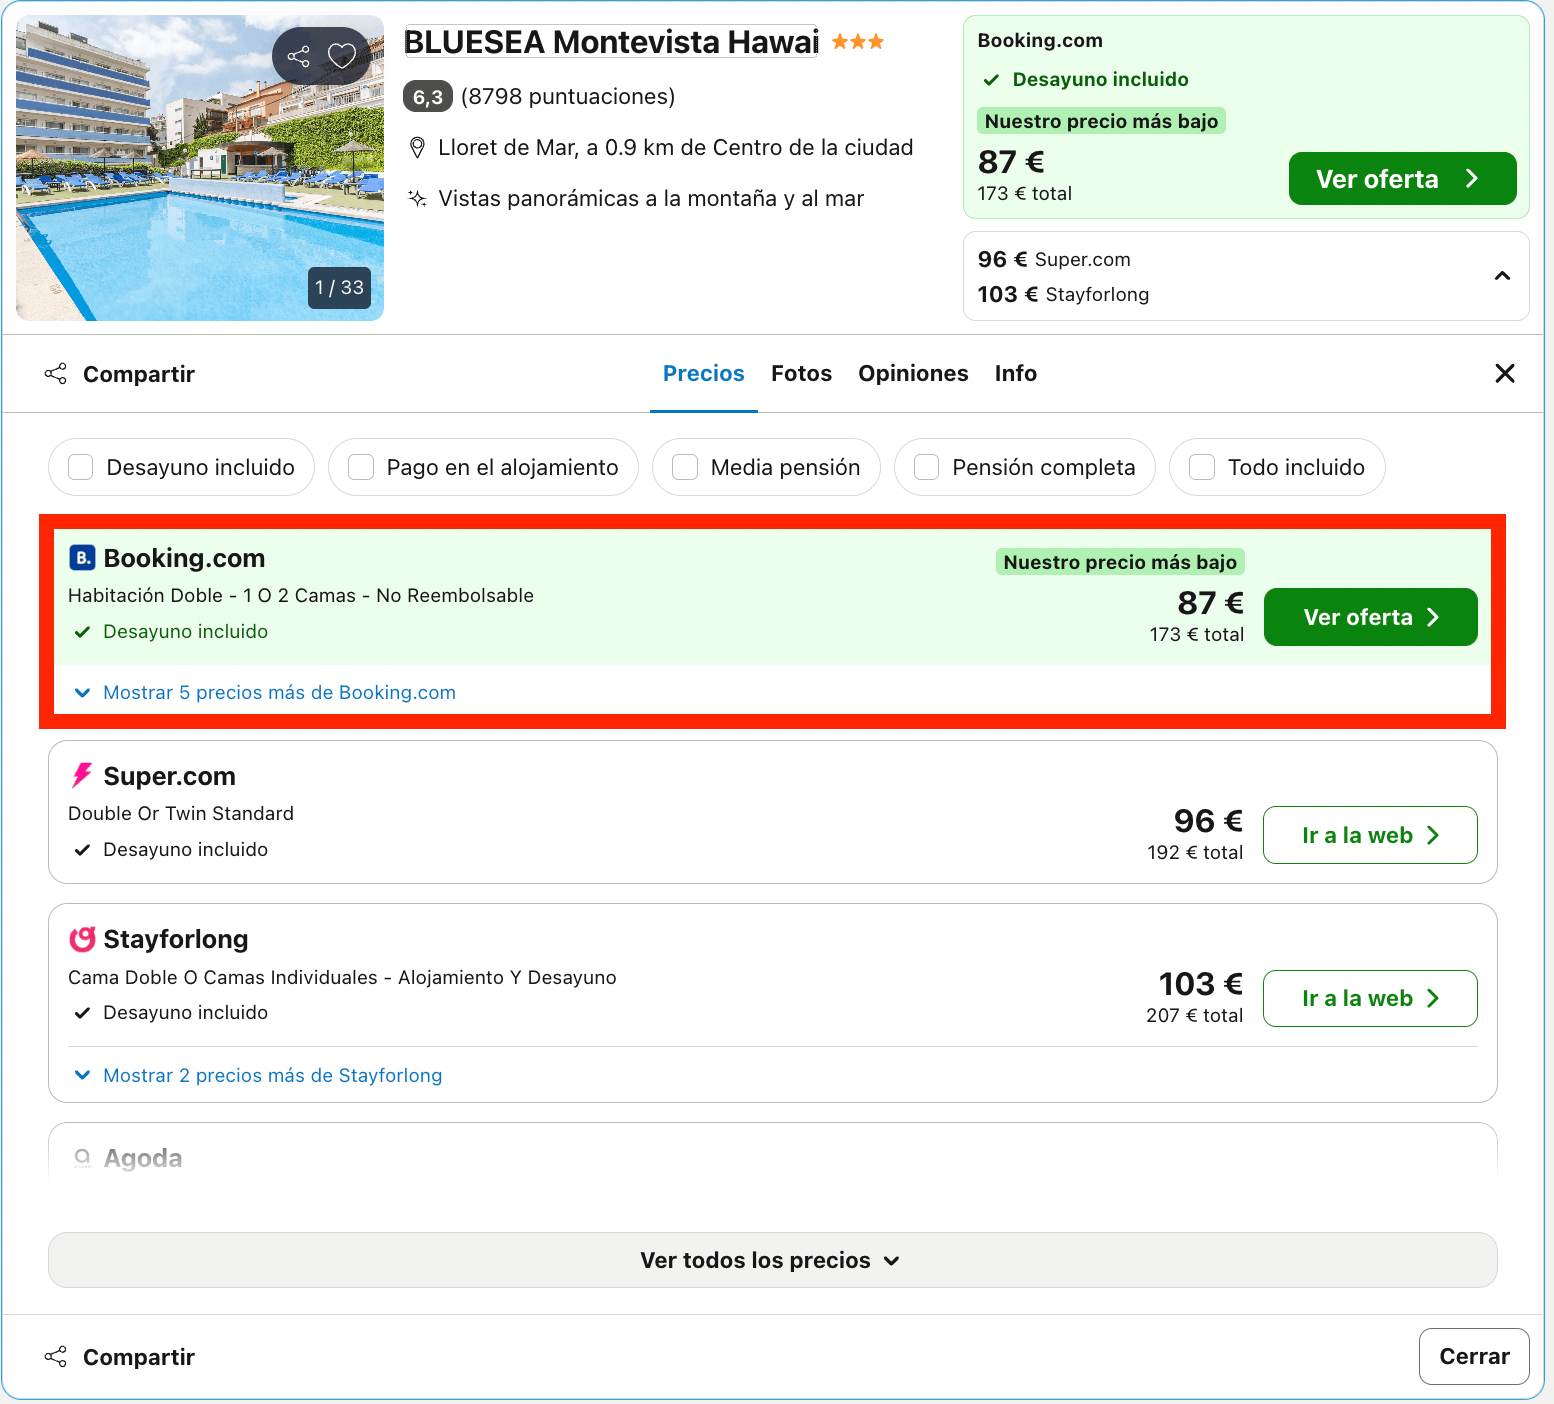
Task: Click the 192 € total price text
Action: (1195, 853)
